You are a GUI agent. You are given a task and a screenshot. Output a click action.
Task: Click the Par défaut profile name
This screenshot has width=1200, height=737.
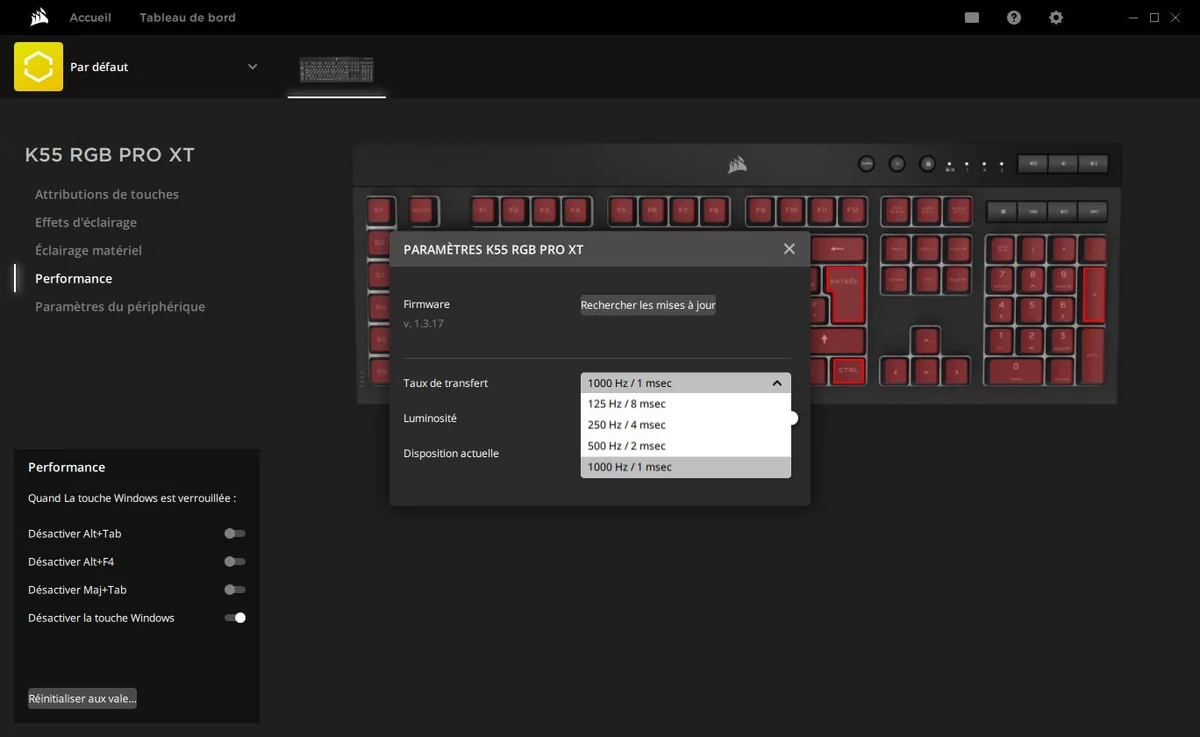pos(99,67)
